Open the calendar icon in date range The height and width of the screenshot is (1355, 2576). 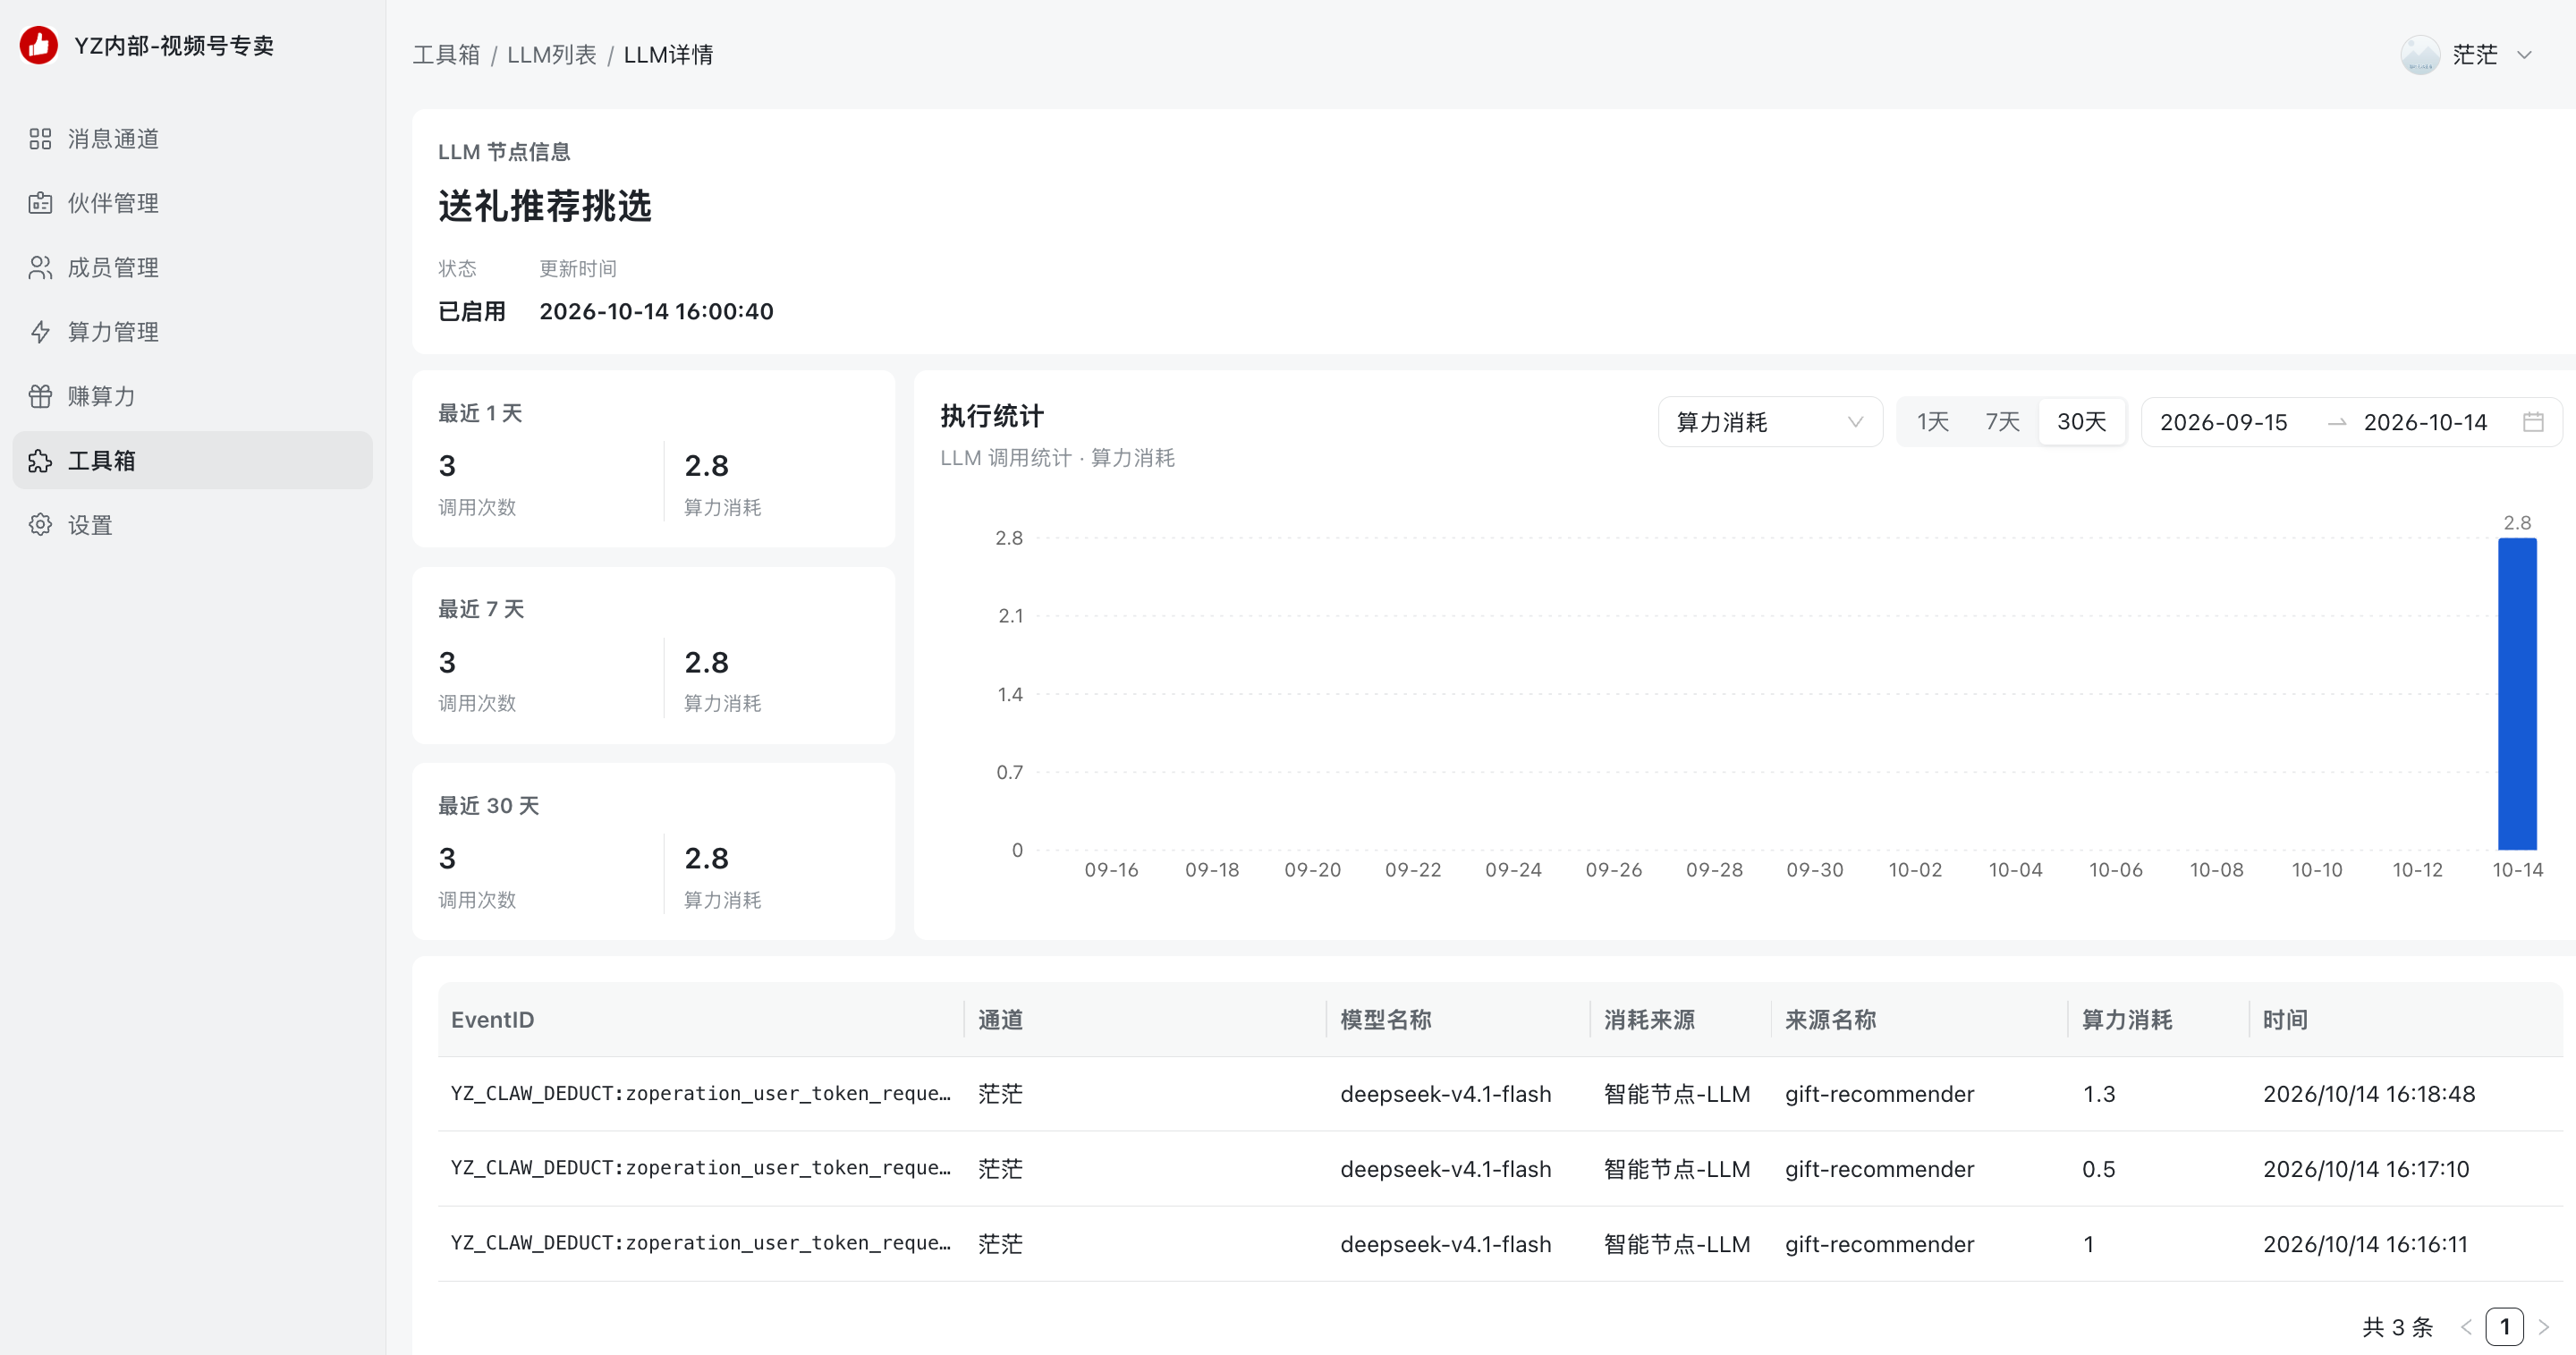(x=2533, y=422)
